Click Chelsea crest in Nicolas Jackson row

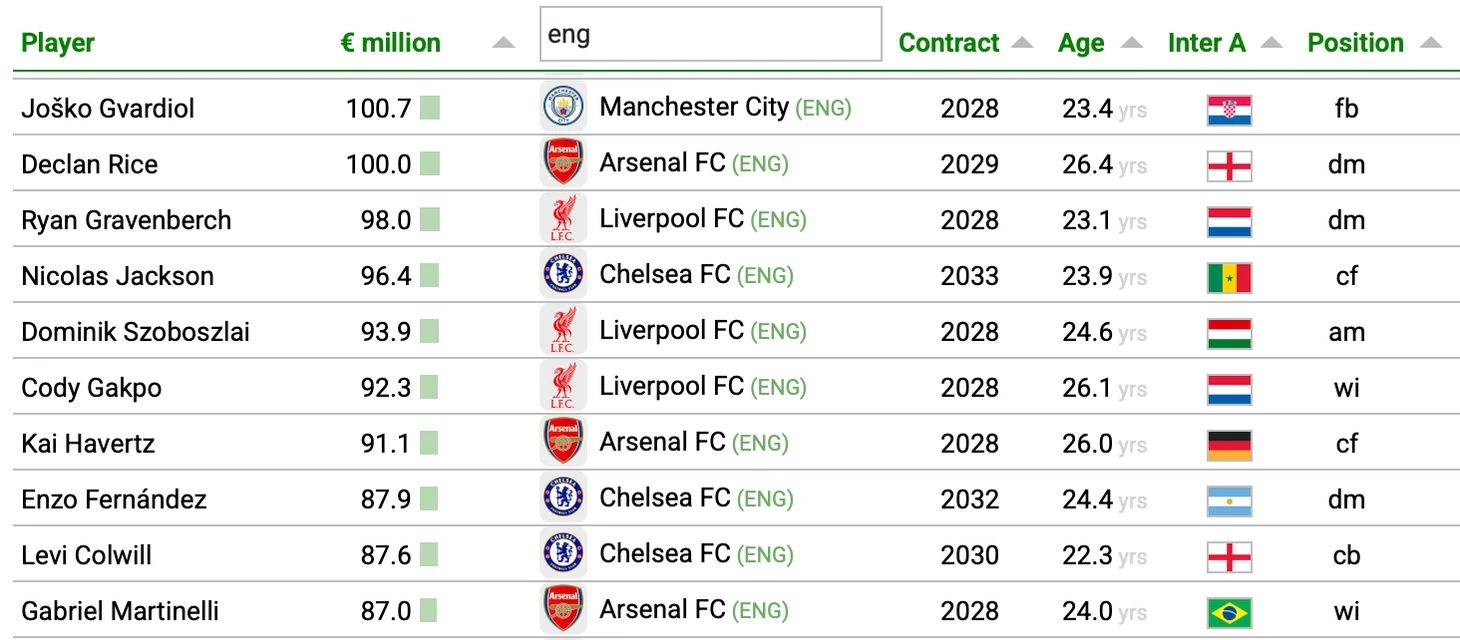[x=563, y=276]
